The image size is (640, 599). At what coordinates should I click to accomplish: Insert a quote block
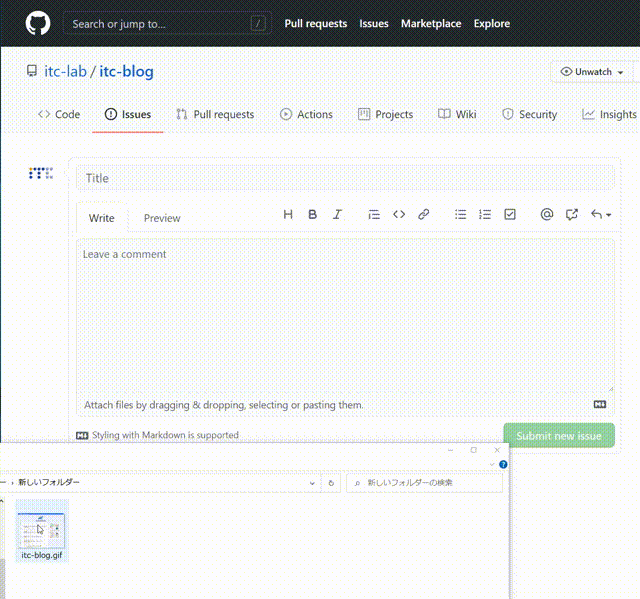(374, 214)
